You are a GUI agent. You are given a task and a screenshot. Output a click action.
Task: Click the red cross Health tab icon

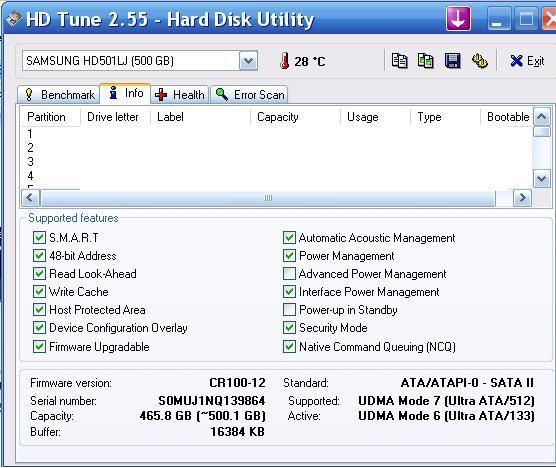[x=161, y=95]
